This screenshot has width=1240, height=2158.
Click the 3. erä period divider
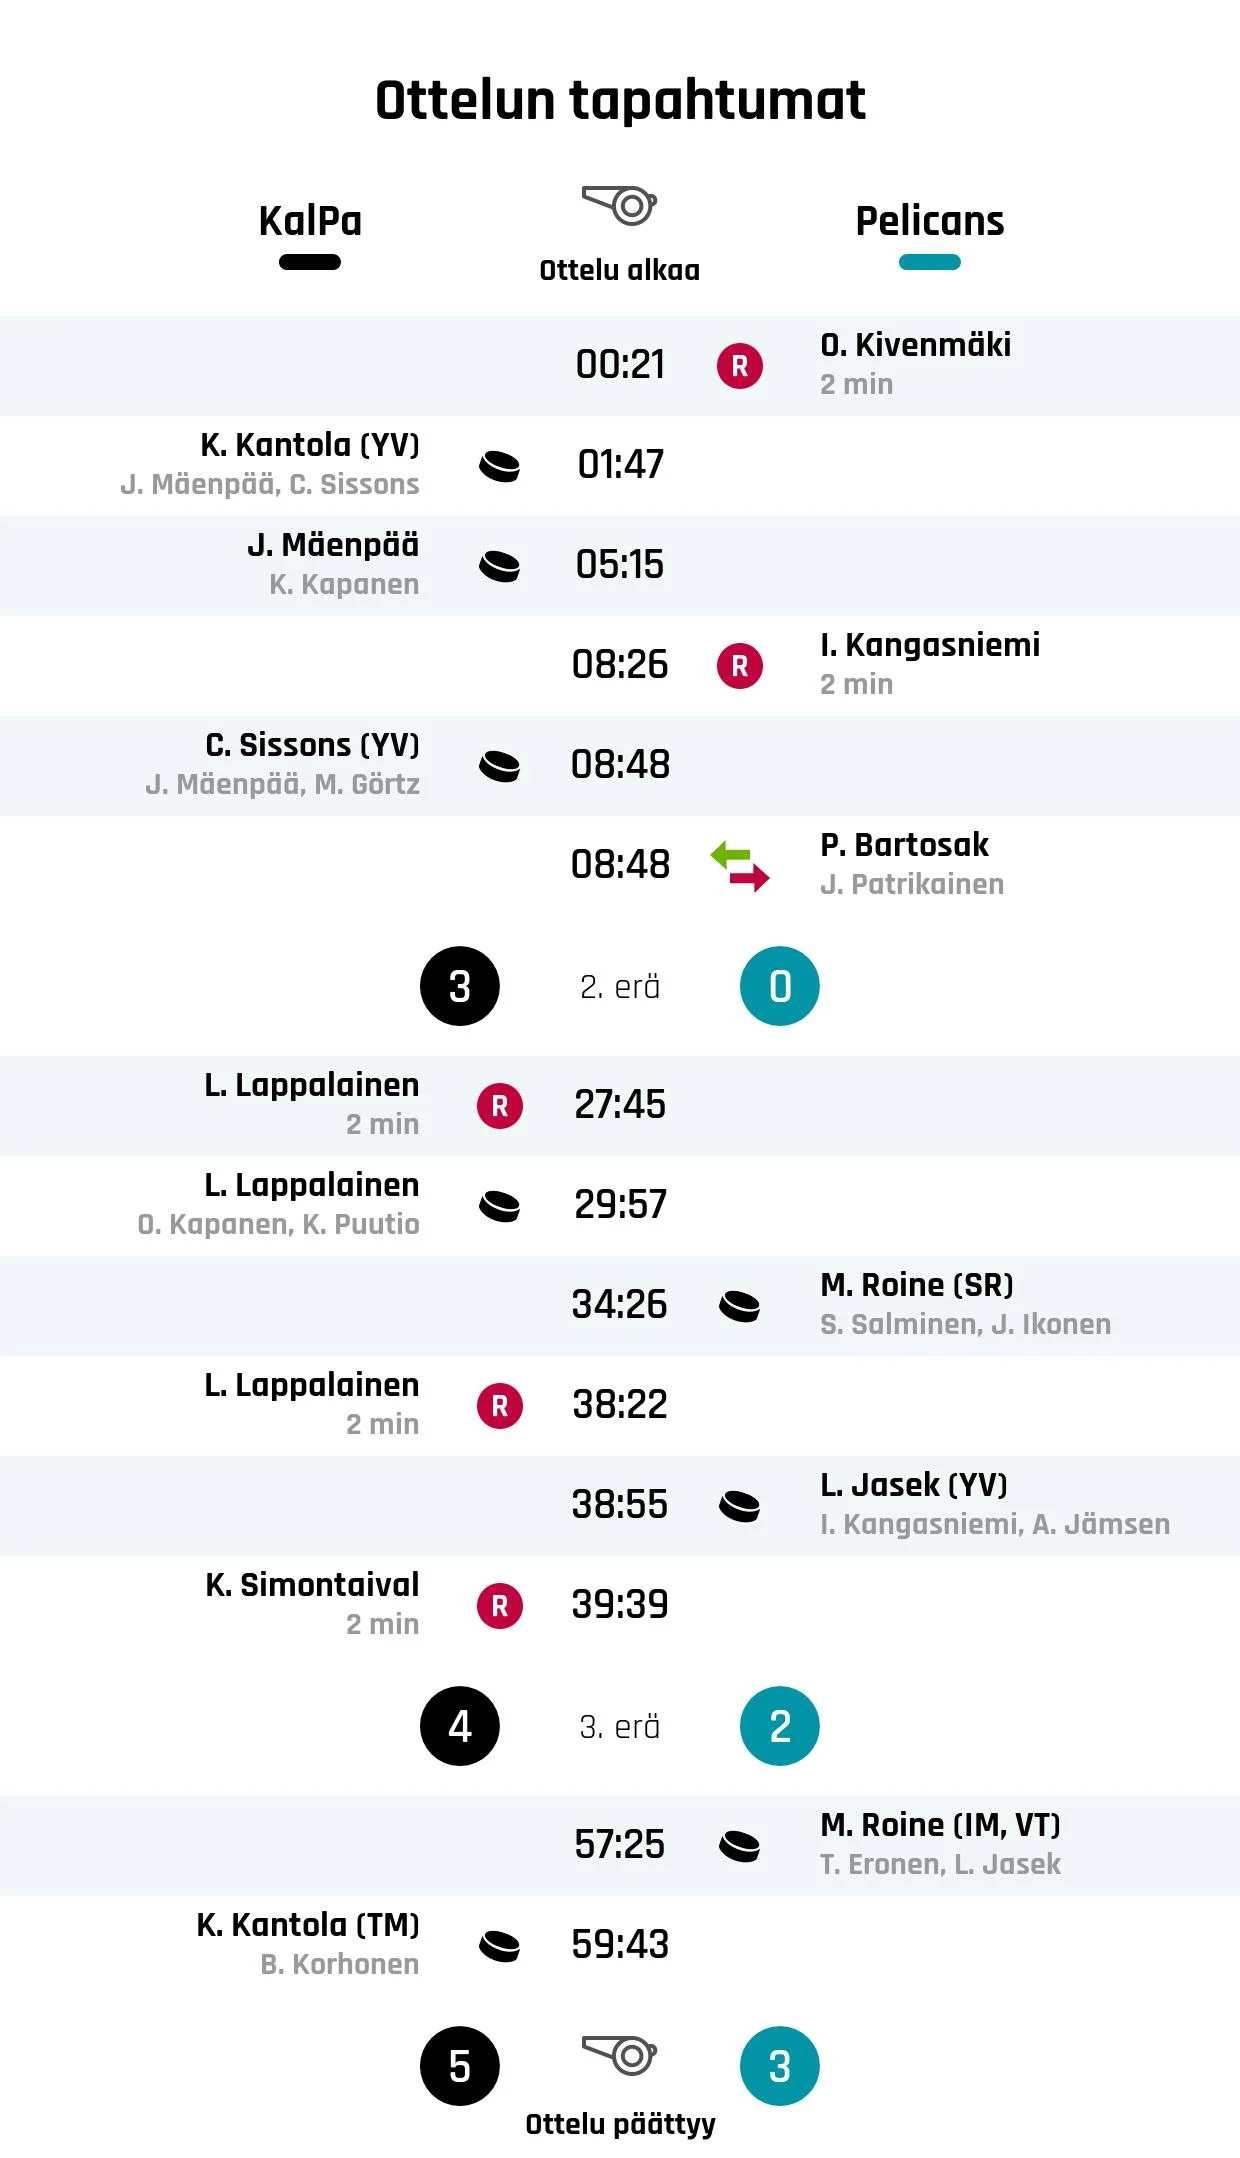tap(620, 1727)
